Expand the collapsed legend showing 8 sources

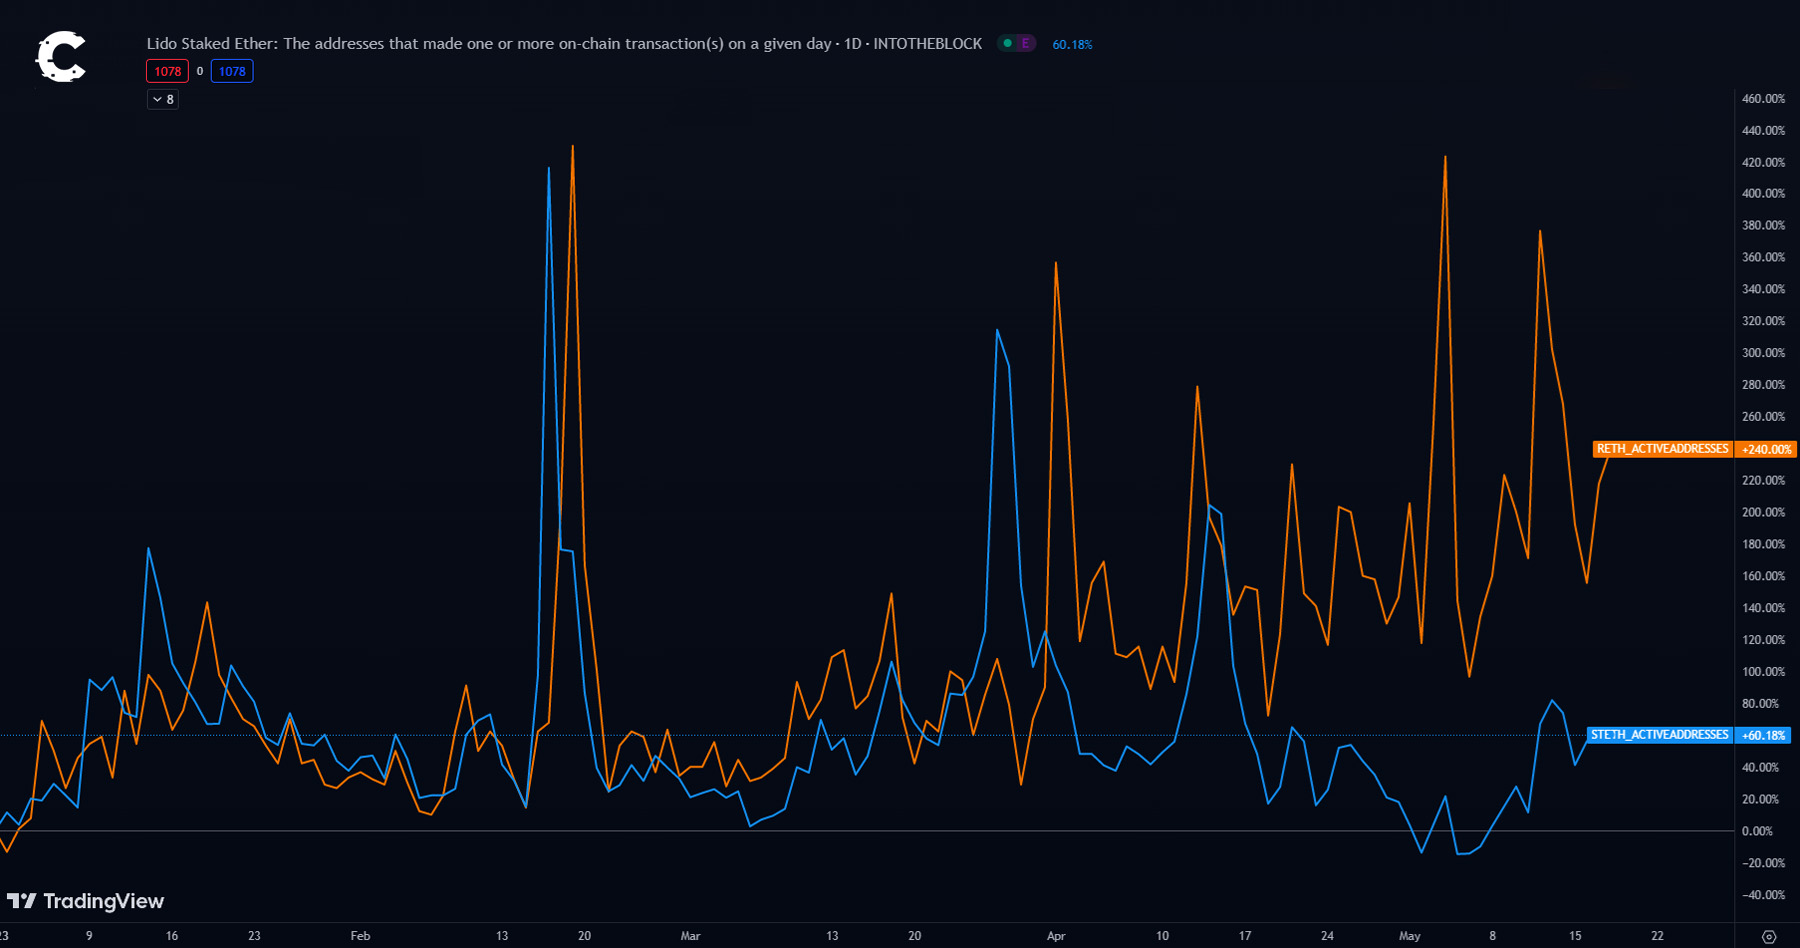pos(163,99)
